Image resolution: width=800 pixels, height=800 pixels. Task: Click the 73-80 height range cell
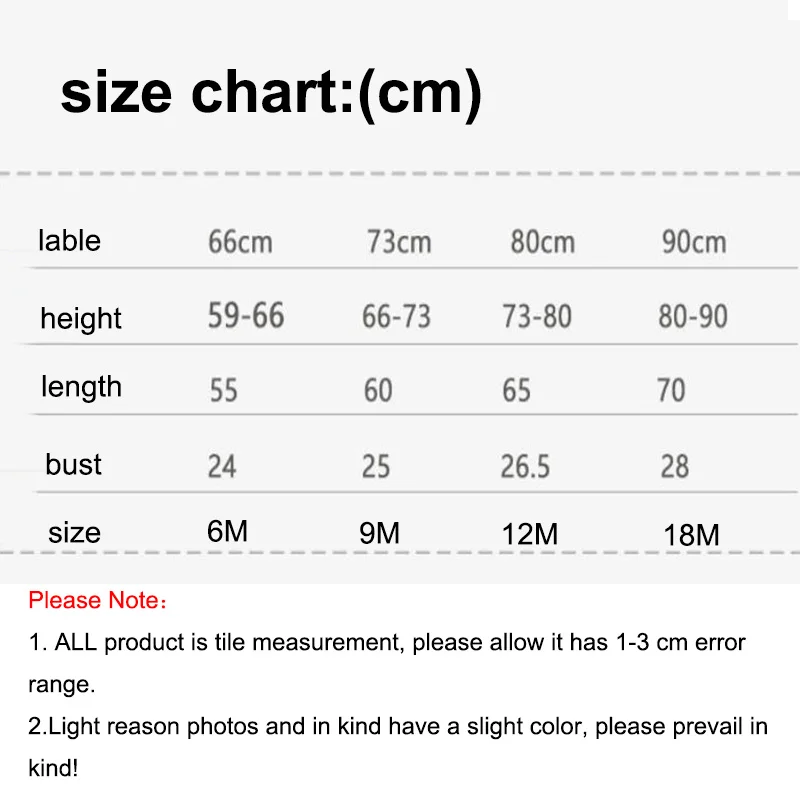coord(537,318)
